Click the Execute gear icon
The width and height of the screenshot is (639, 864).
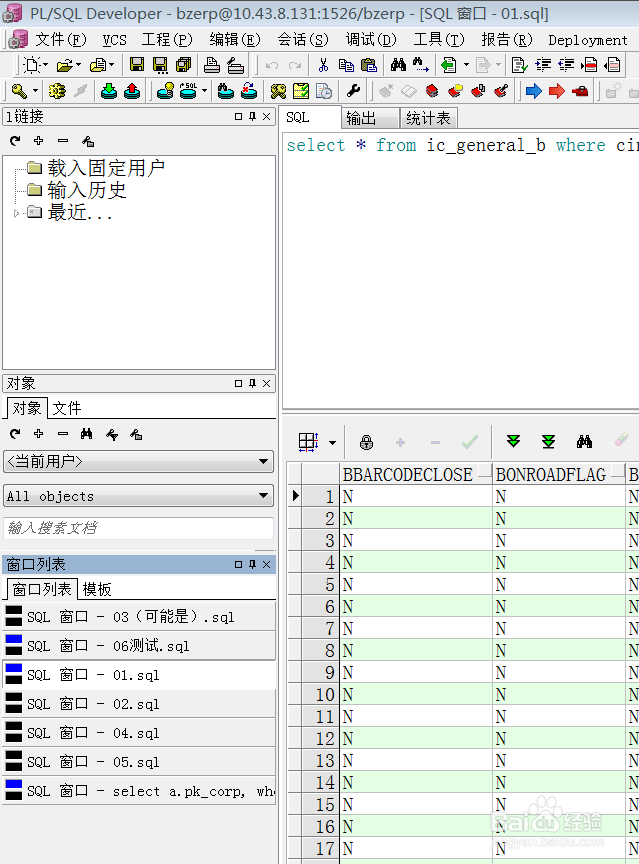coord(57,91)
